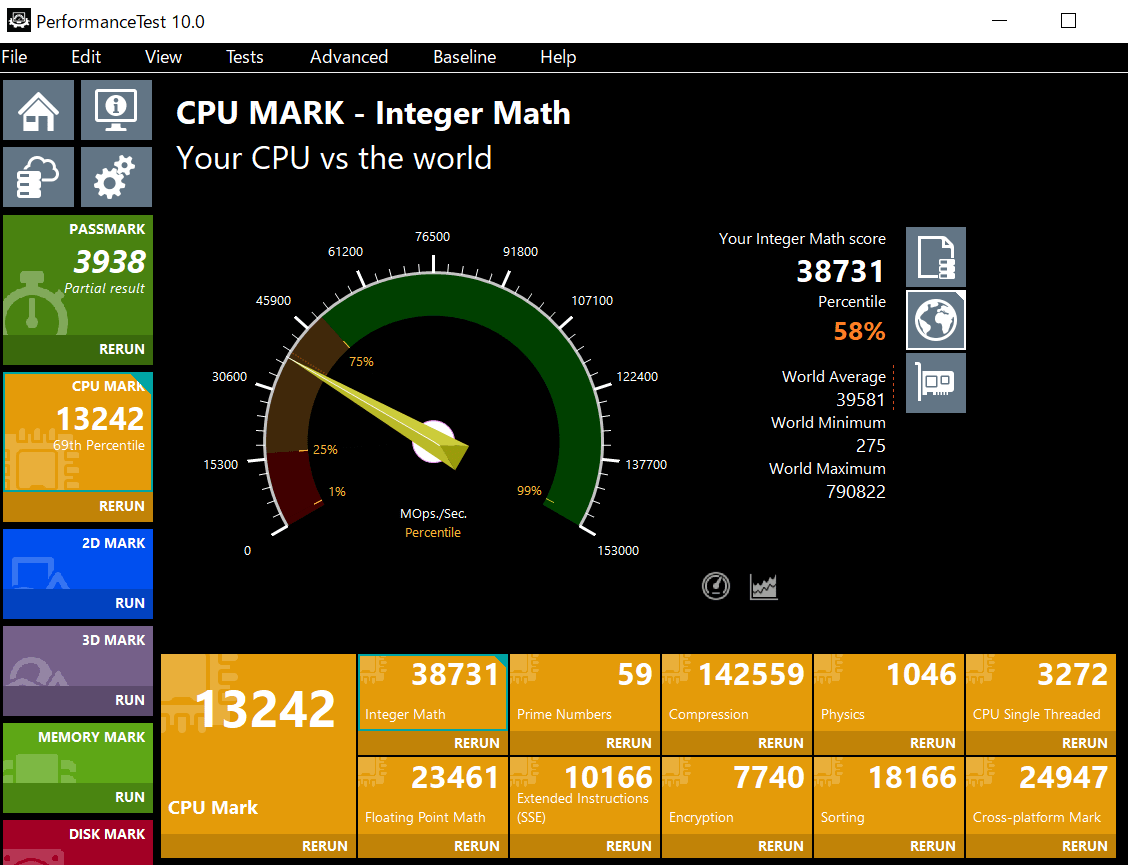
Task: Open the Edit menu
Action: [x=86, y=57]
